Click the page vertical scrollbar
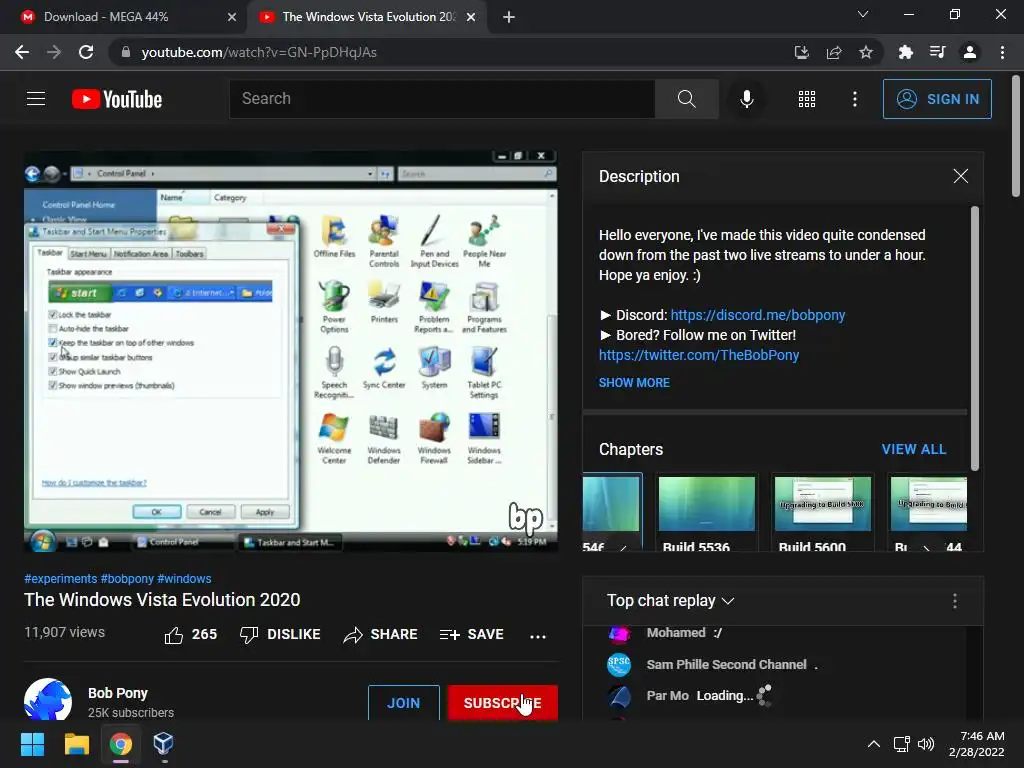This screenshot has height=768, width=1024. coord(1016,136)
